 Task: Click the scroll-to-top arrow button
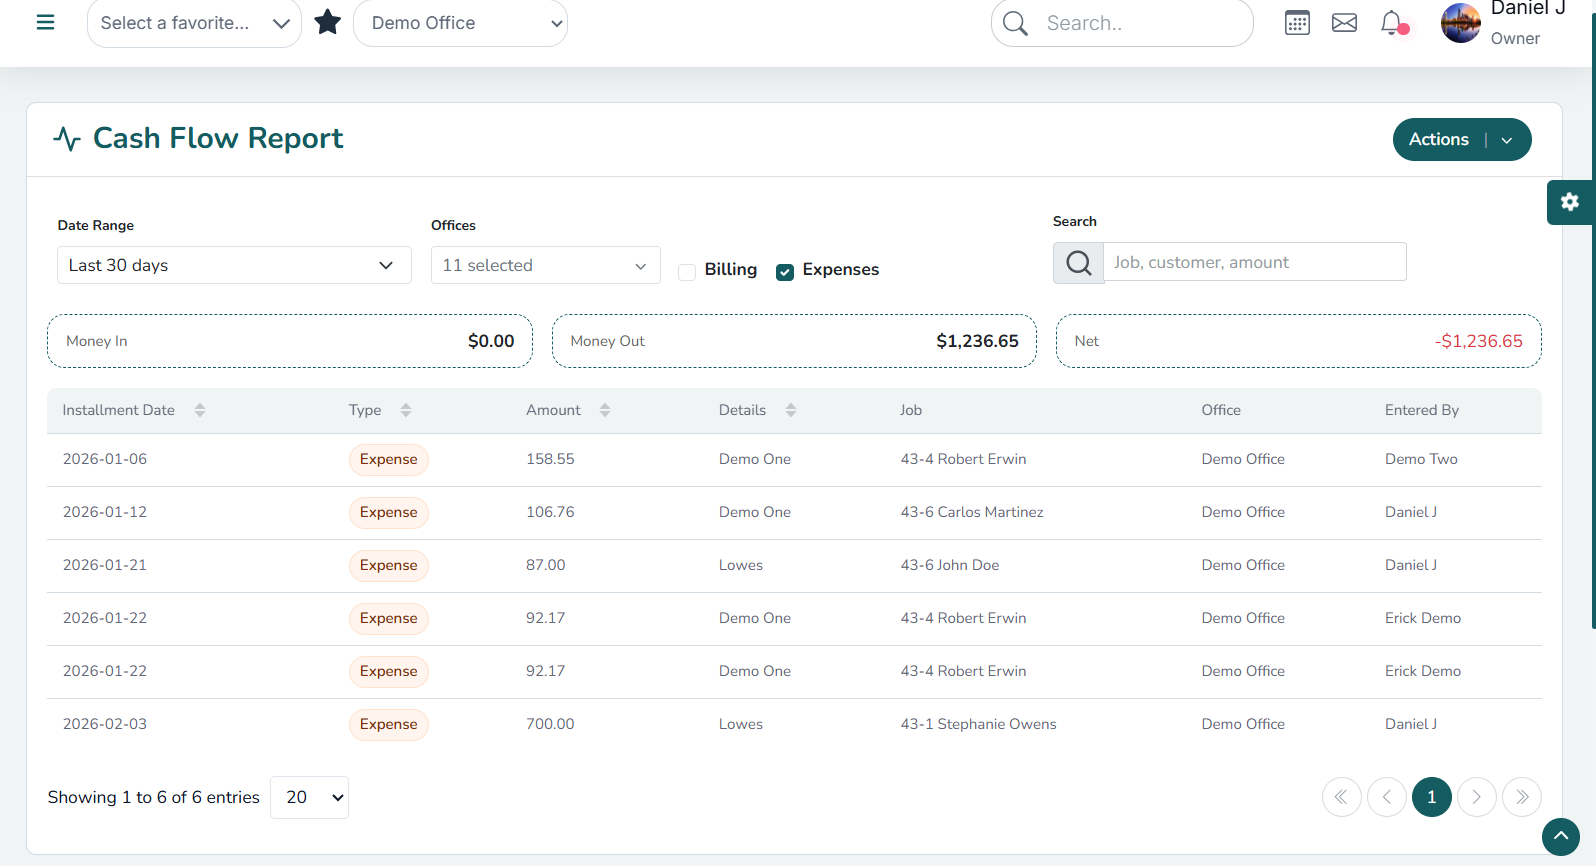point(1560,836)
